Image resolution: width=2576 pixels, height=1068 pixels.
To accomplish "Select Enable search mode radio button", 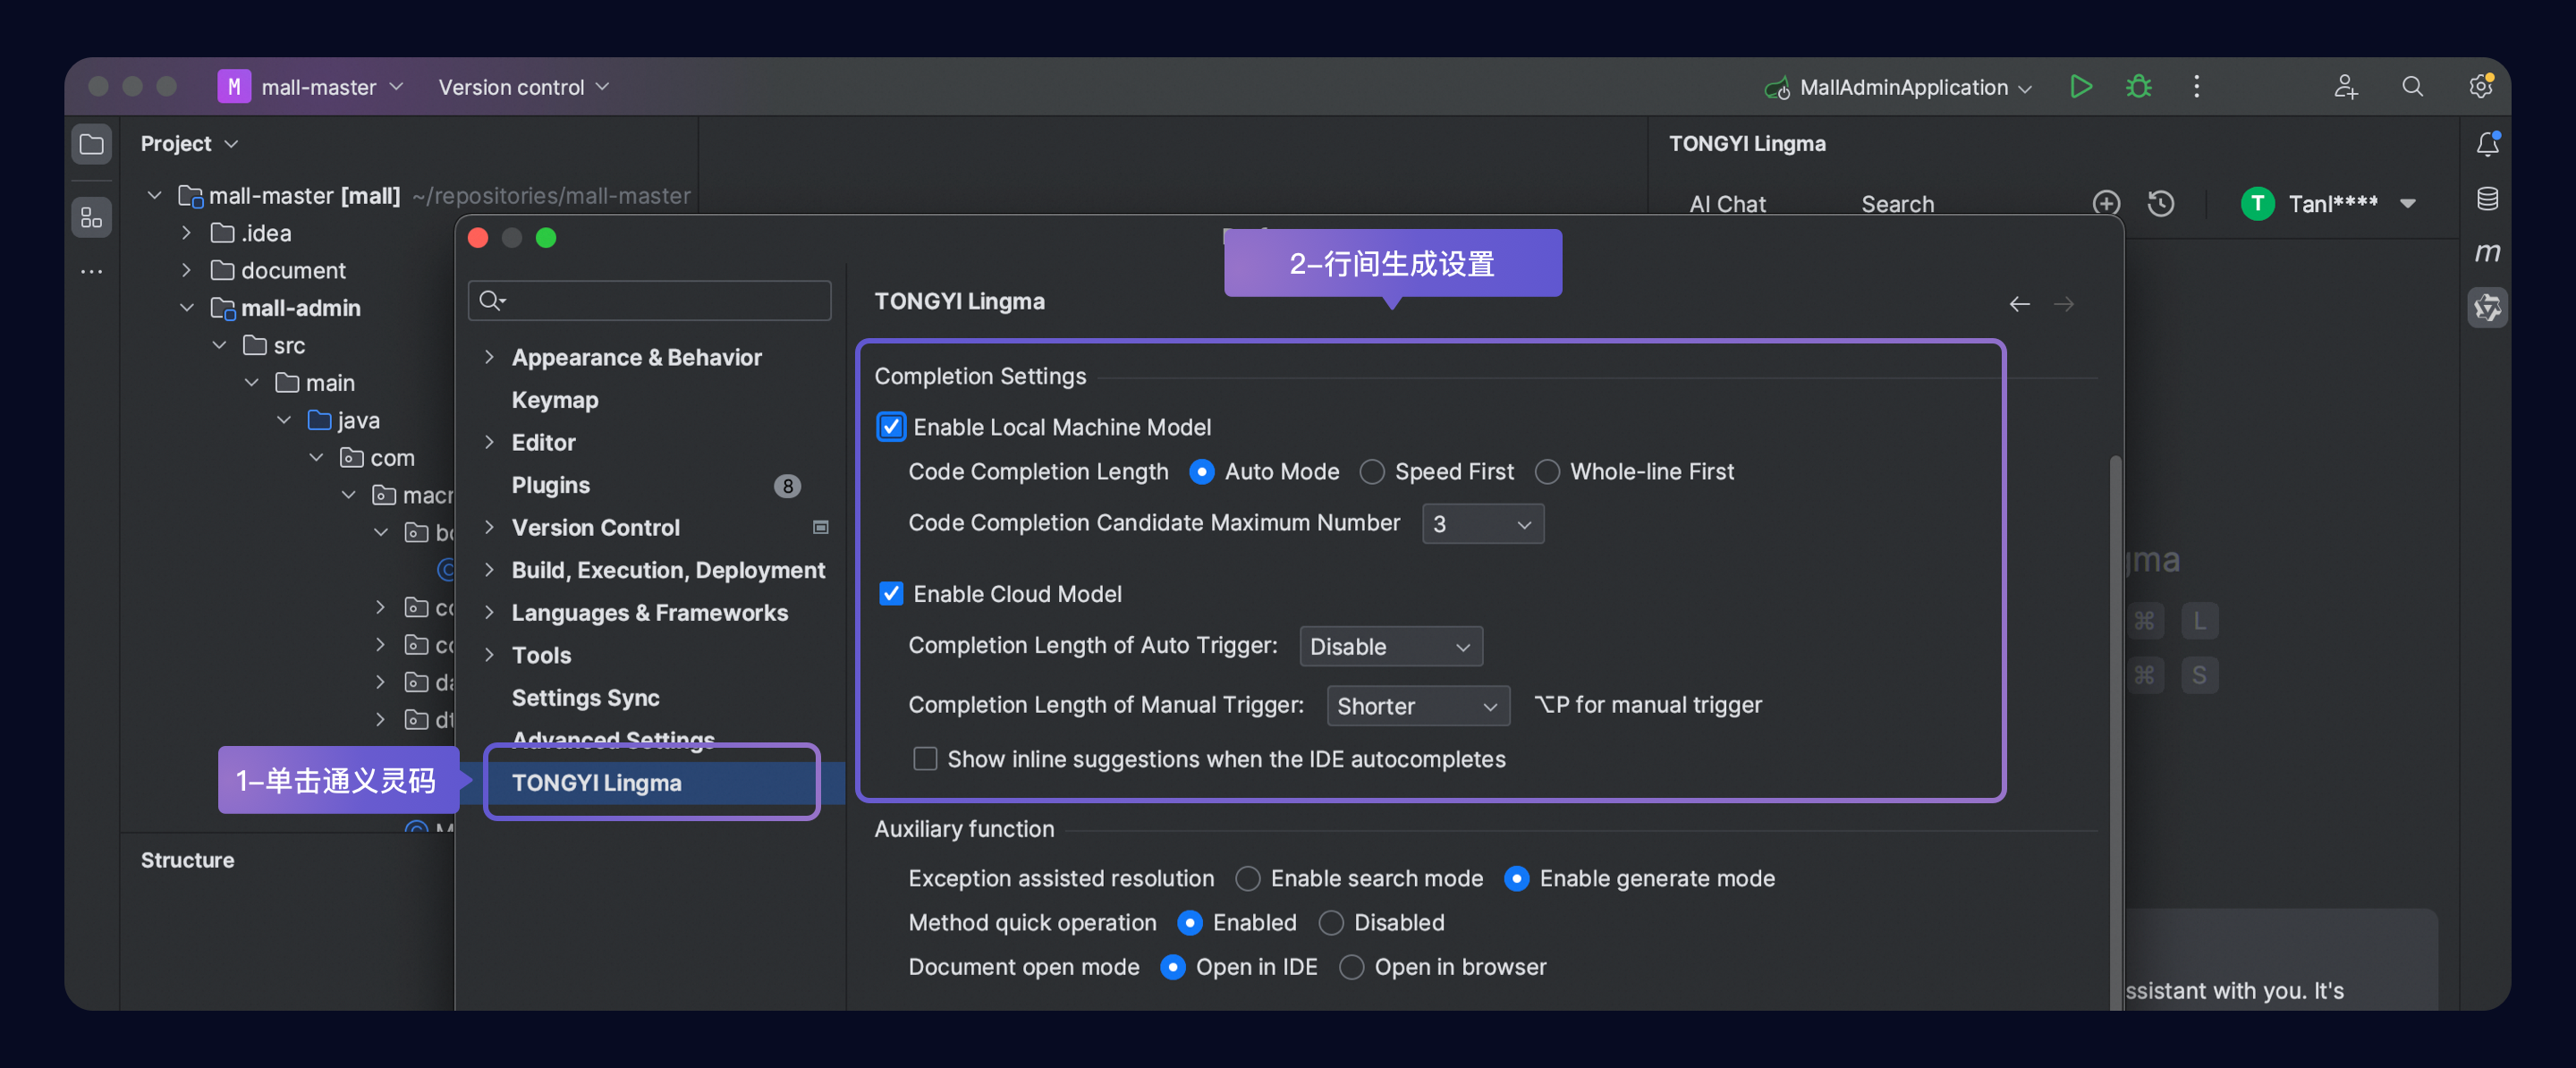I will click(1247, 879).
